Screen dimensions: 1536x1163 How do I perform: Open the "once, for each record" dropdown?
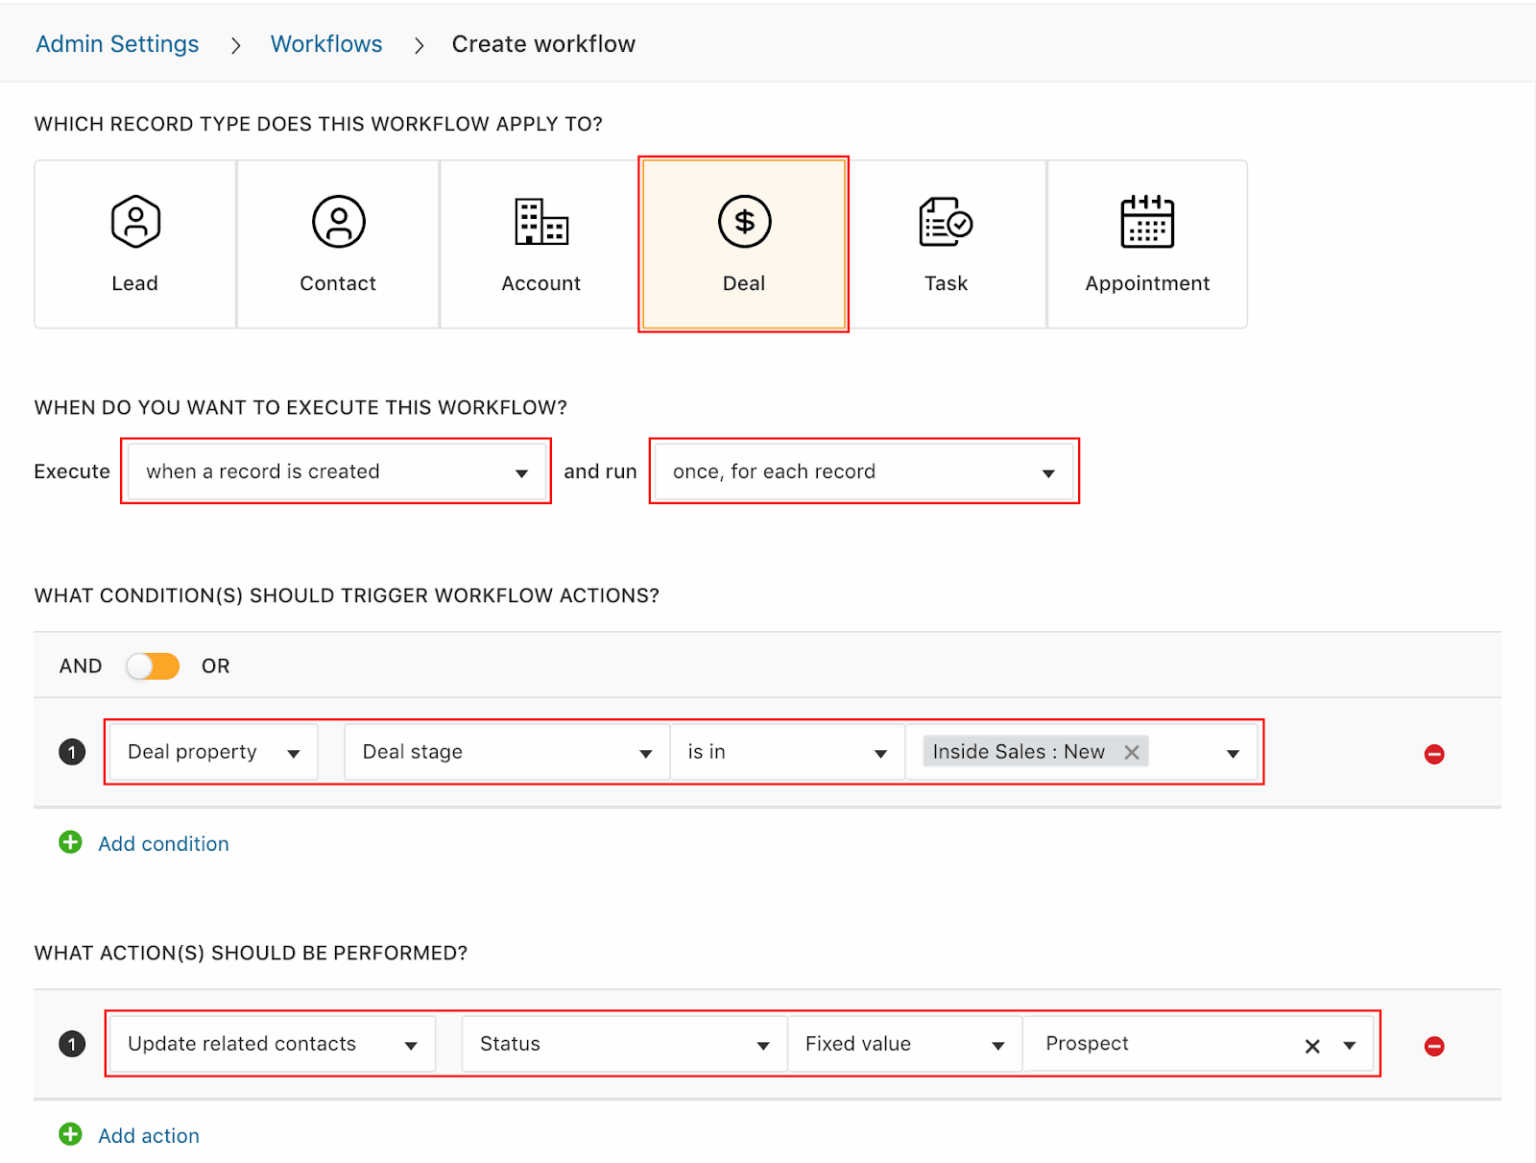863,471
